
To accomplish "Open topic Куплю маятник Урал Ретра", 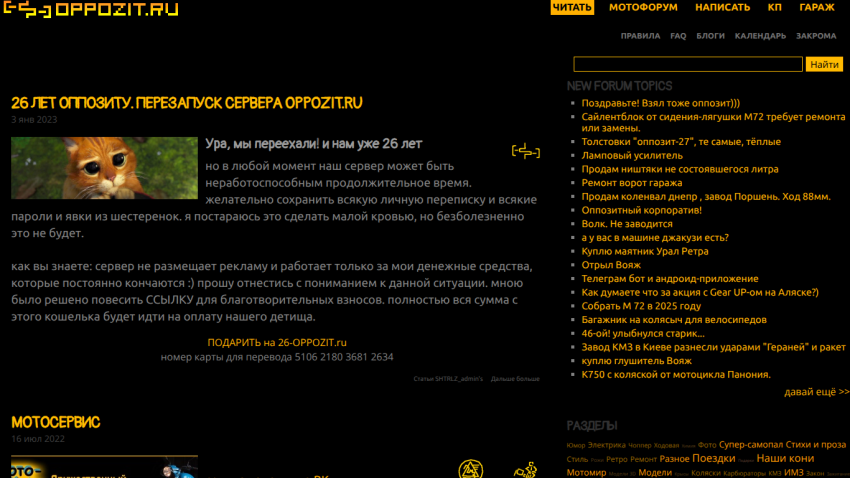I will [645, 251].
